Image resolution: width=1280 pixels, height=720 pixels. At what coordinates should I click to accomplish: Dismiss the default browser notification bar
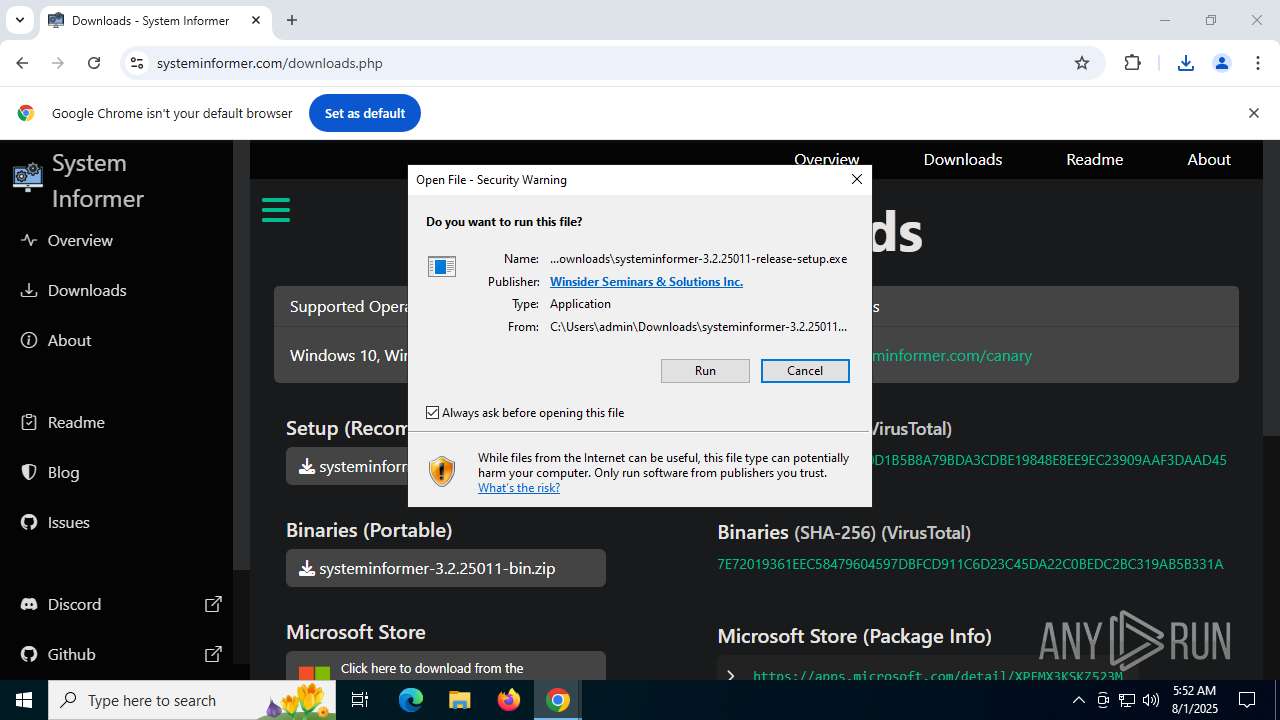coord(1253,113)
